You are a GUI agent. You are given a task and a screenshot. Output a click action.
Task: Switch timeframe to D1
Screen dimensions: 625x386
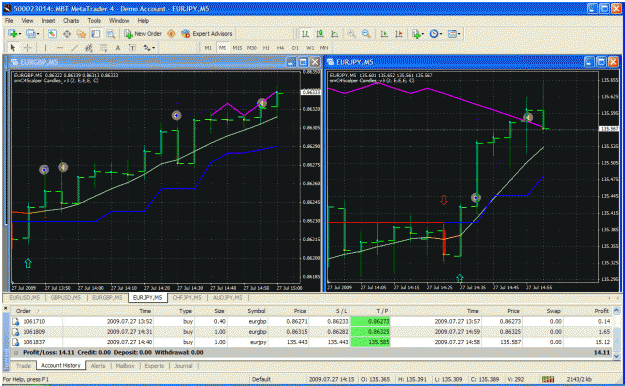(295, 48)
